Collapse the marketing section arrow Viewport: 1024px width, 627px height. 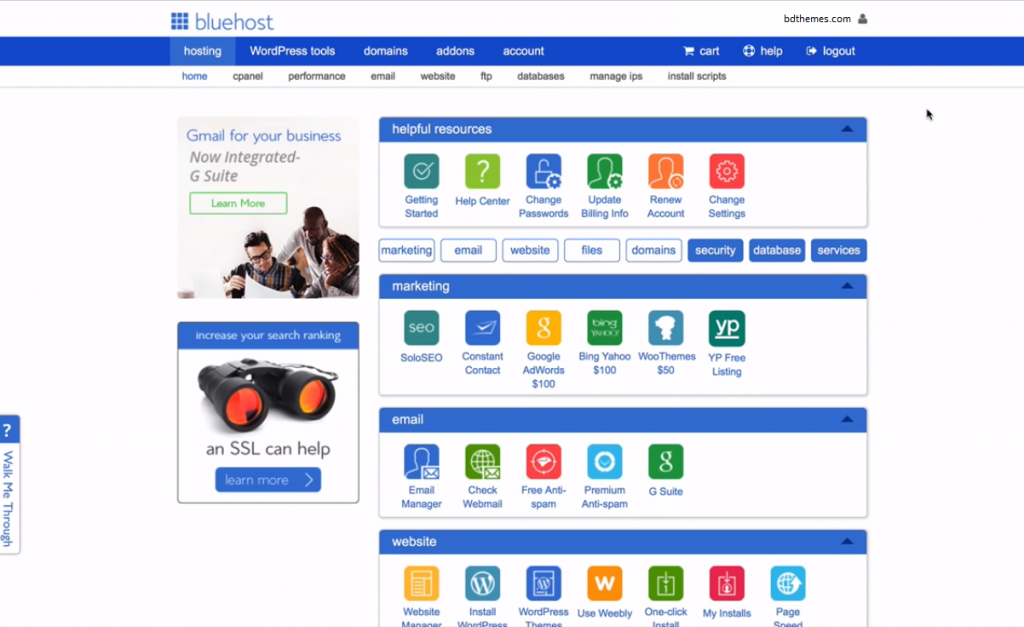pyautogui.click(x=846, y=286)
